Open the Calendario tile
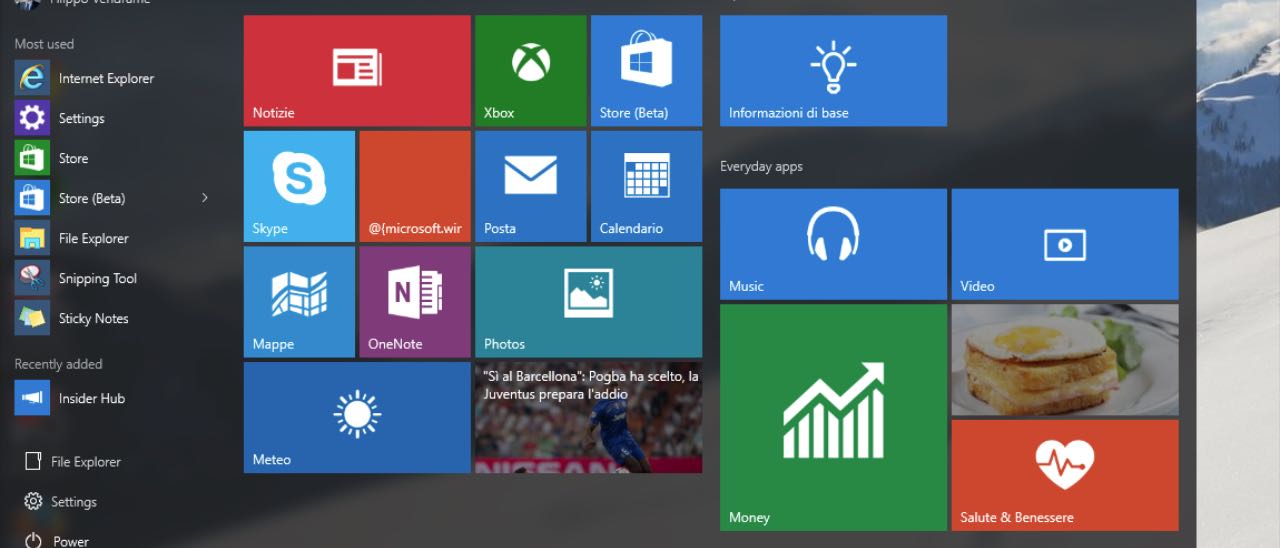 (646, 186)
